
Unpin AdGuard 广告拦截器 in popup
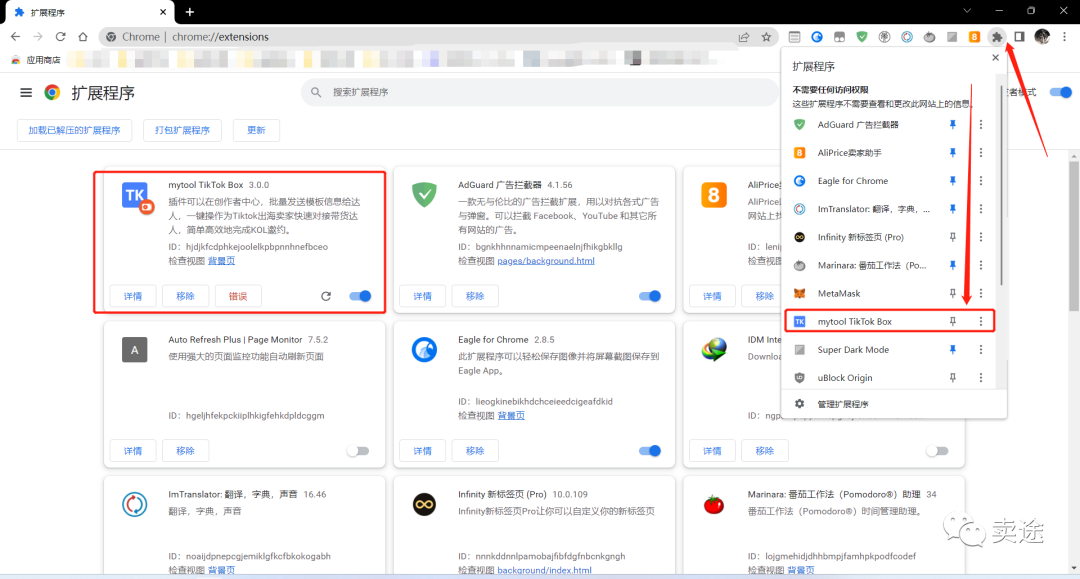point(953,125)
